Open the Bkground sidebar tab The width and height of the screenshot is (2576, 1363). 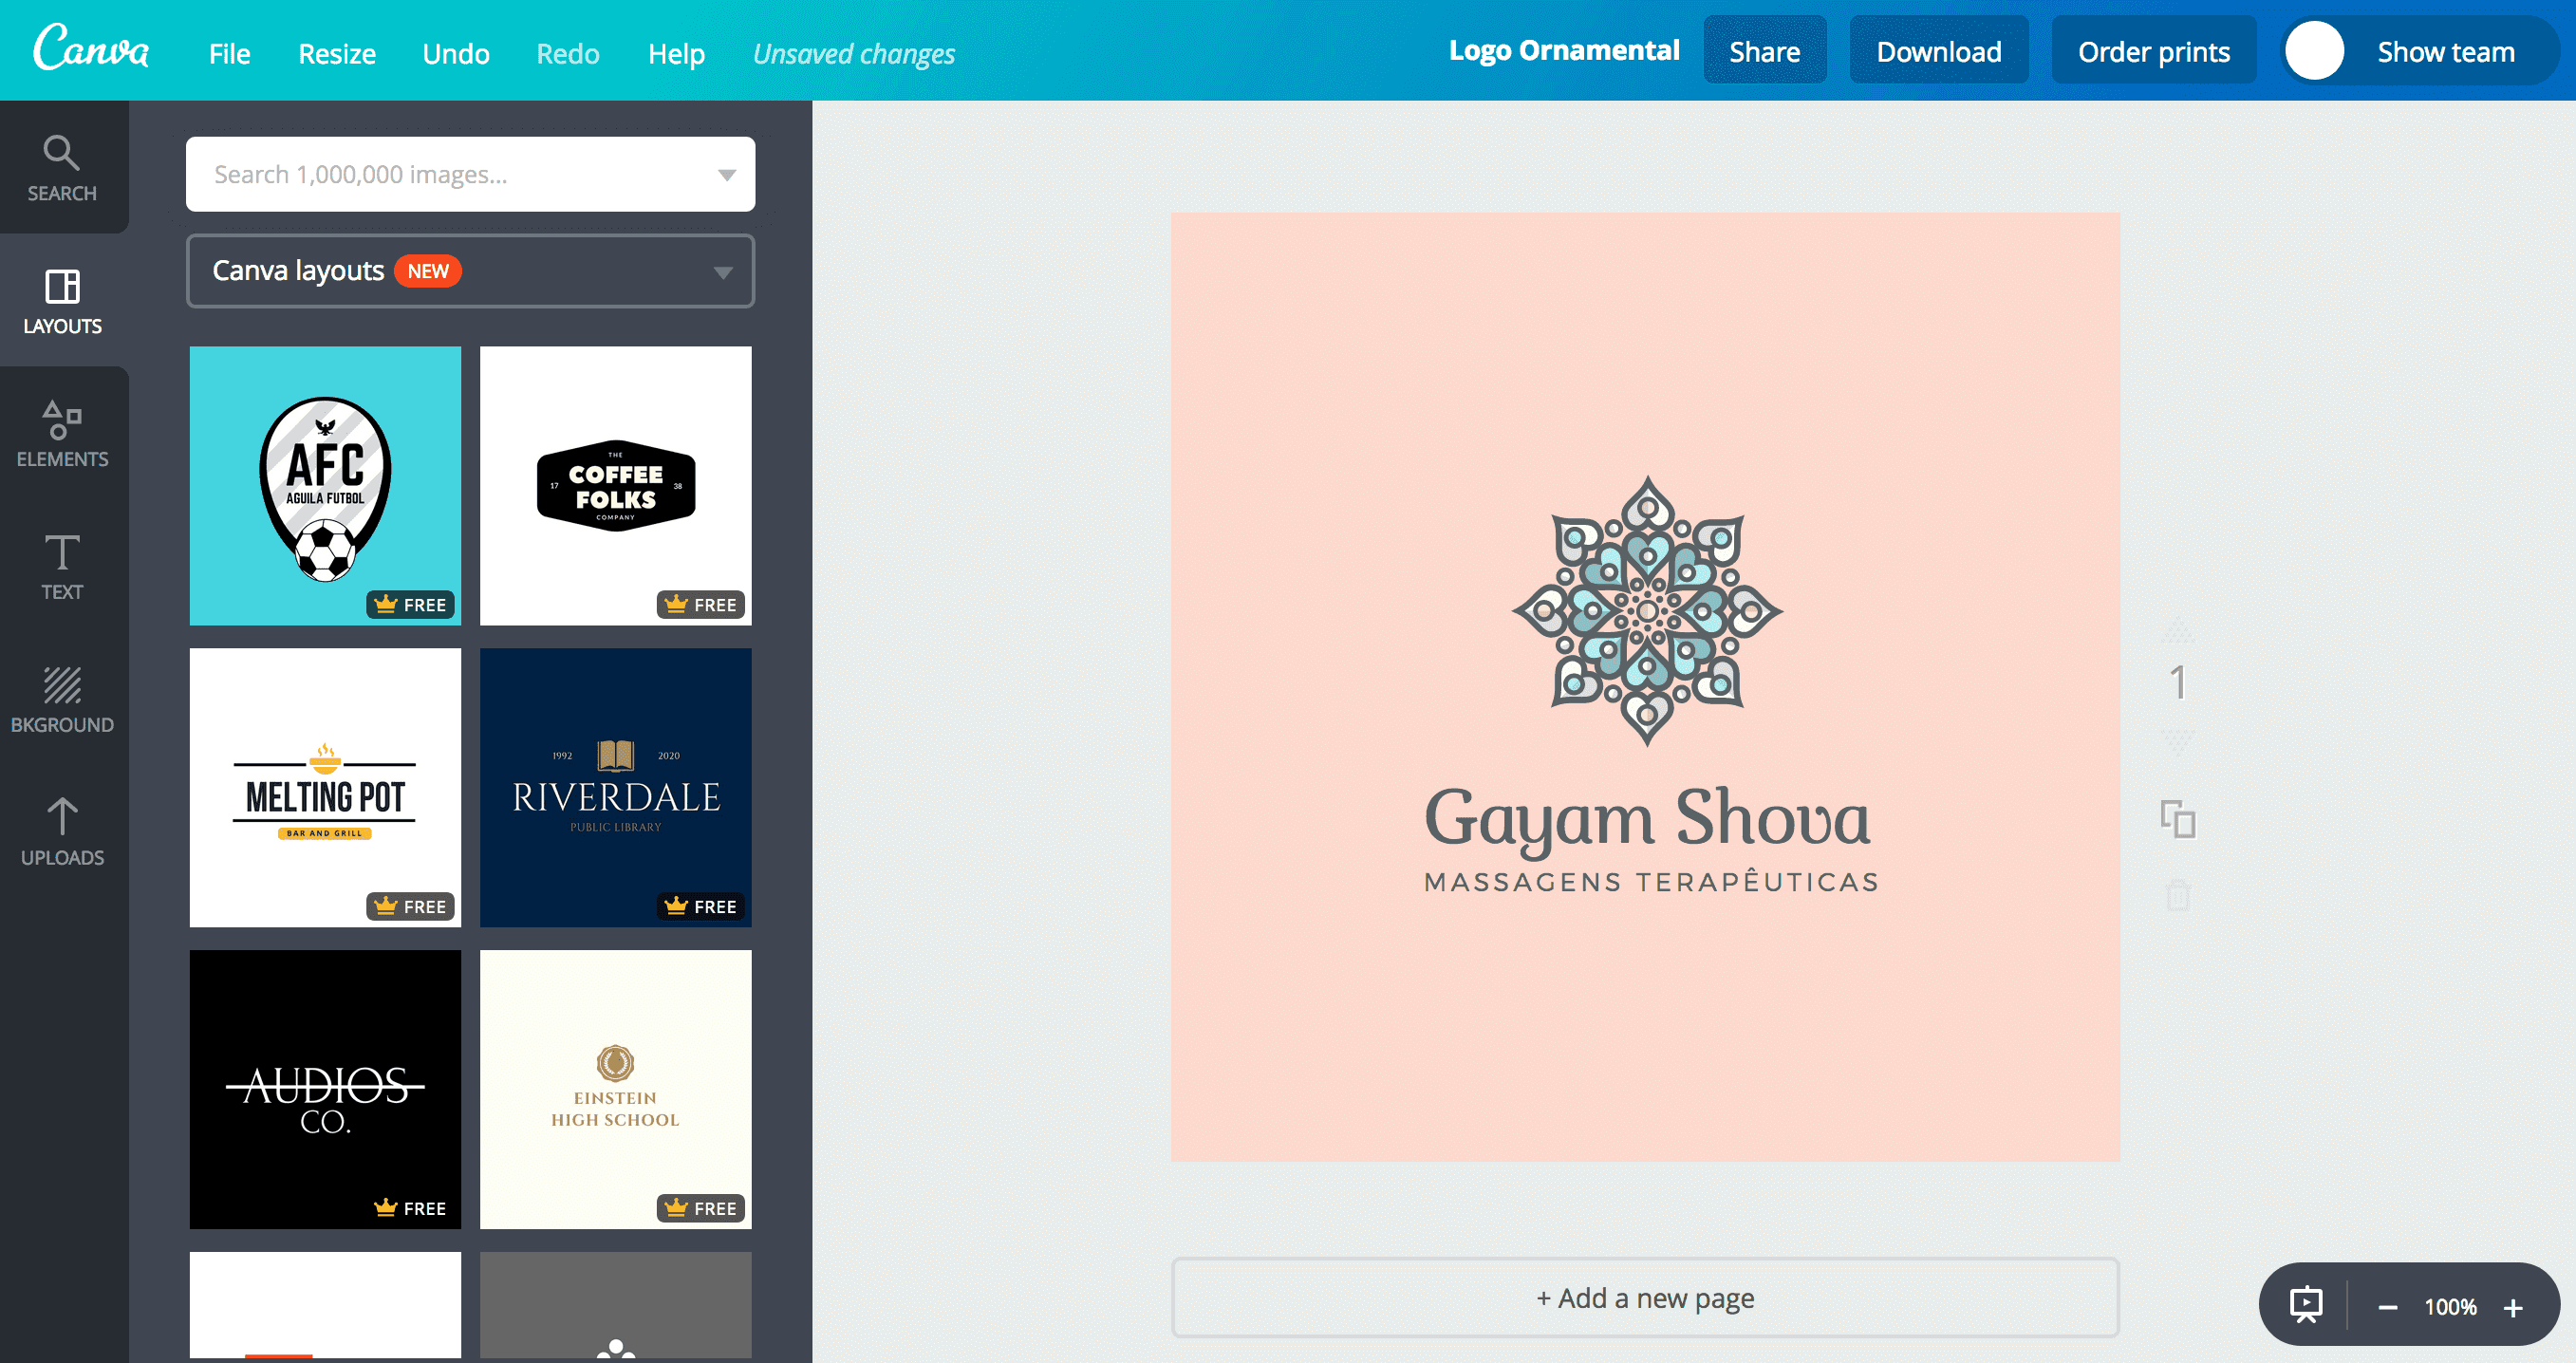point(62,700)
